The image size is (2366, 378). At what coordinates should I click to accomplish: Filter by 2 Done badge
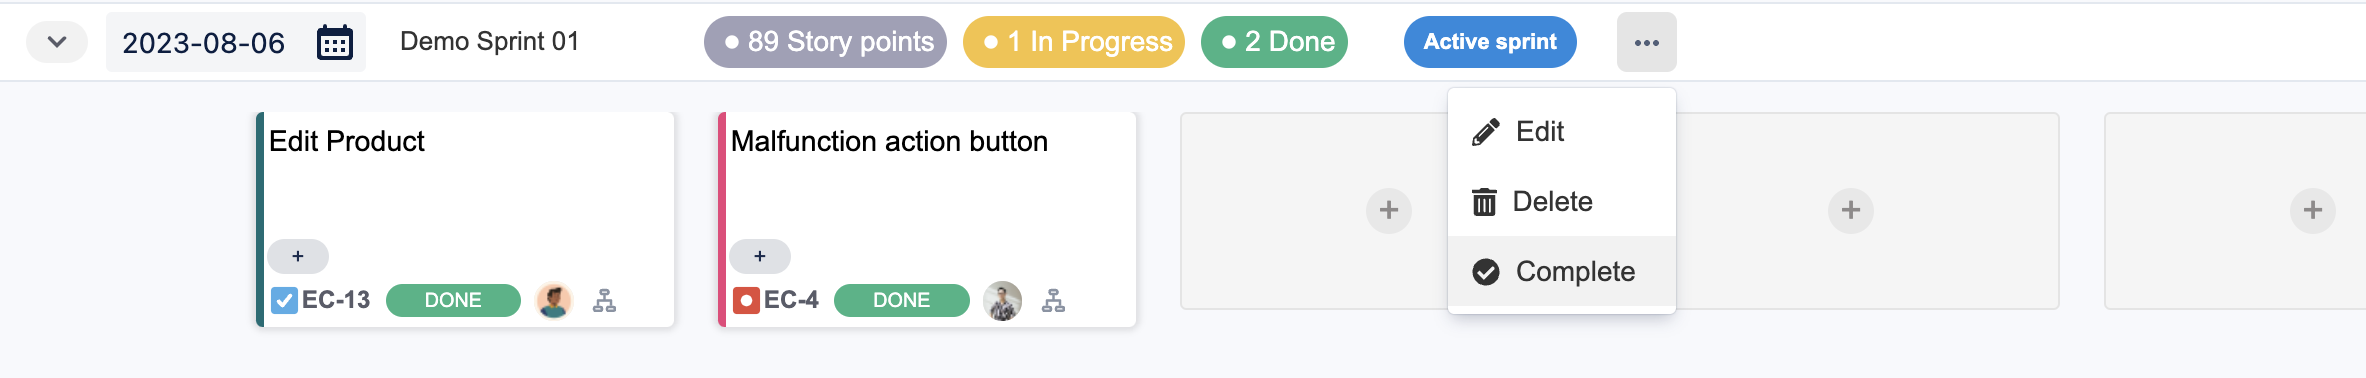[1274, 42]
